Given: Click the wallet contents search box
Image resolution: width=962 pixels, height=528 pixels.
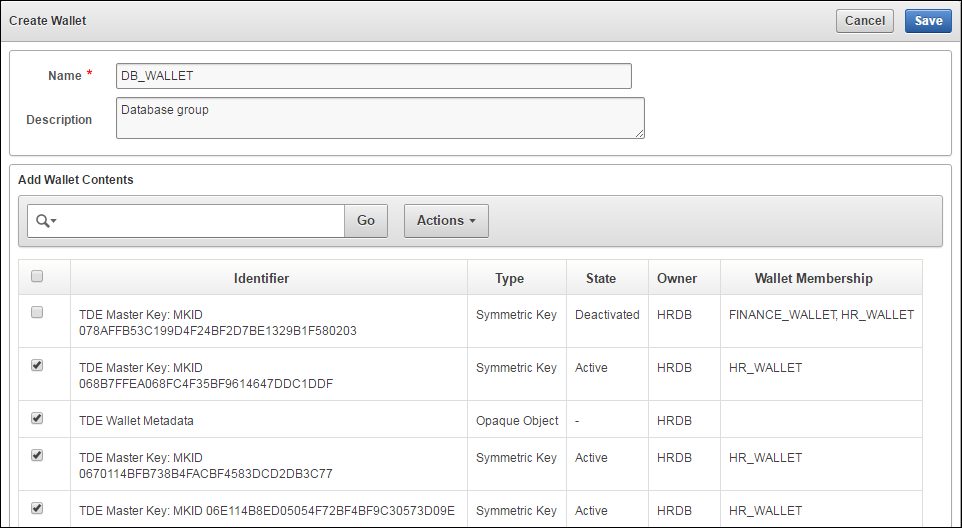Looking at the screenshot, I should tap(202, 221).
